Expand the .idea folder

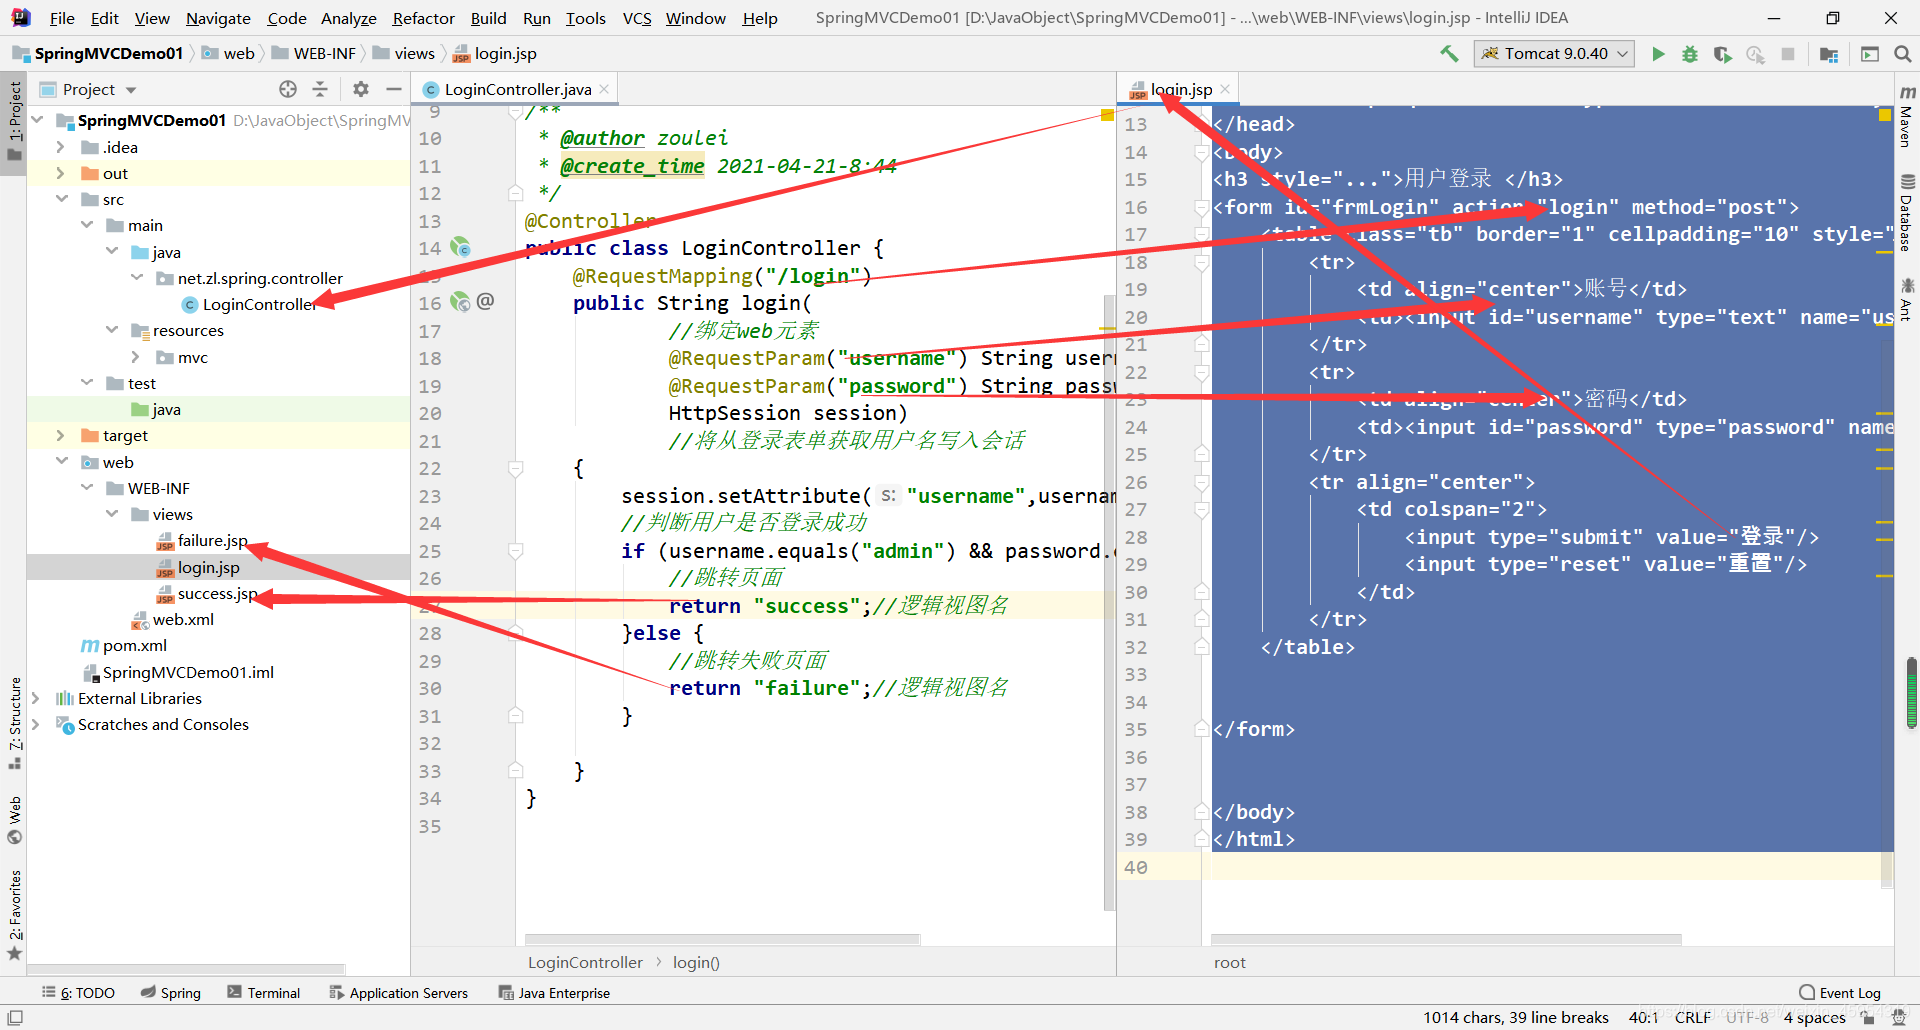(61, 147)
